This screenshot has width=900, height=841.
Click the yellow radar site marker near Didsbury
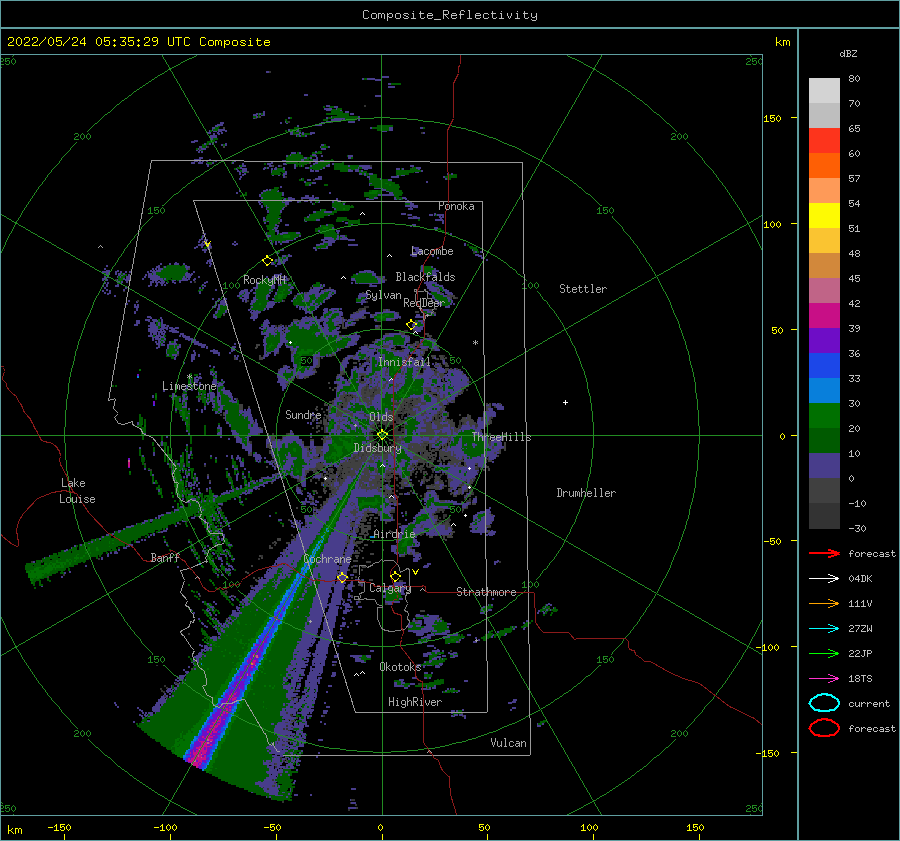[382, 435]
